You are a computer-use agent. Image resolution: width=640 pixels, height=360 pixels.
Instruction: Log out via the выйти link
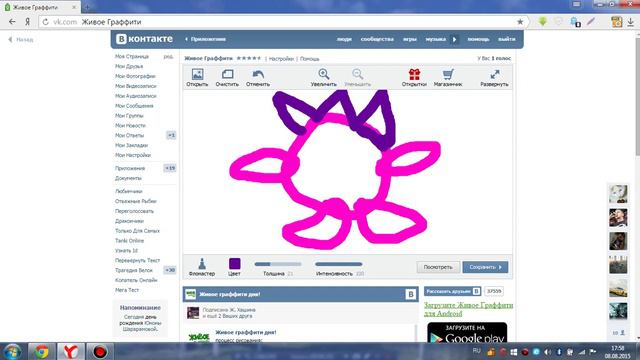[x=507, y=39]
